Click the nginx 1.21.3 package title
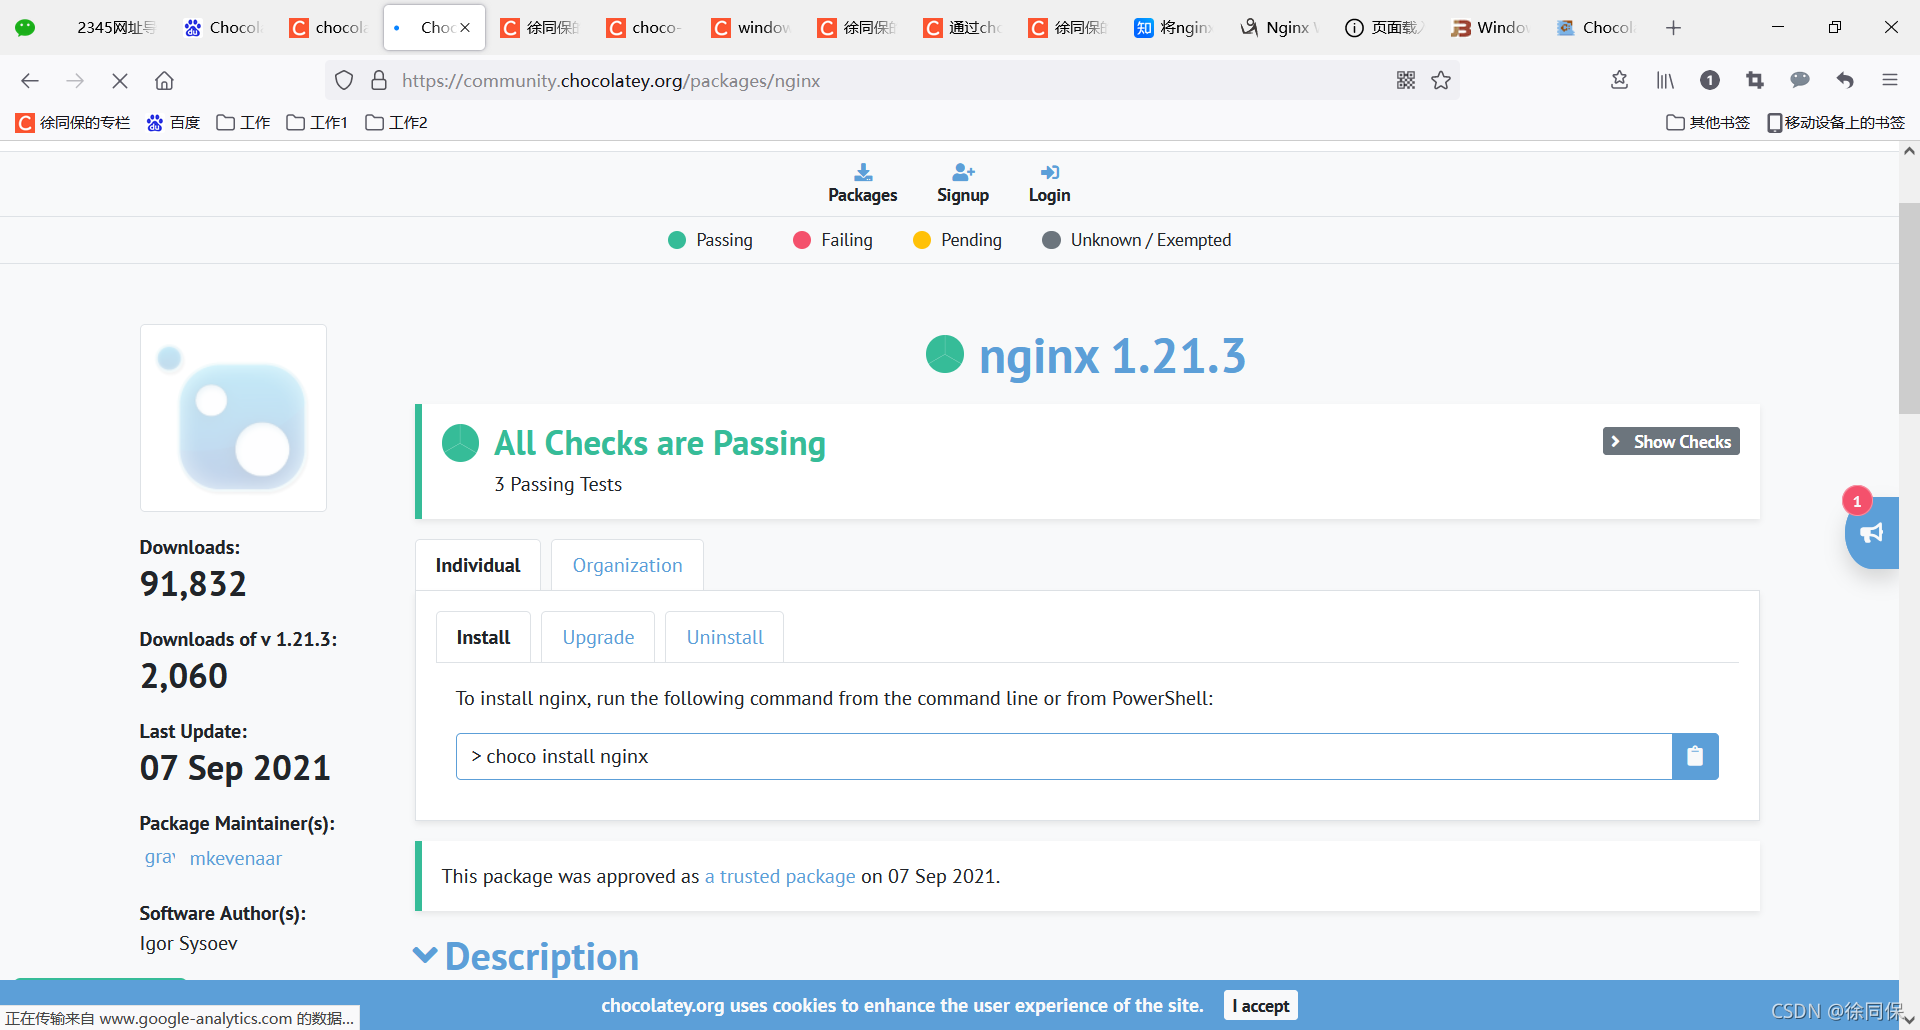The image size is (1920, 1030). [1112, 356]
